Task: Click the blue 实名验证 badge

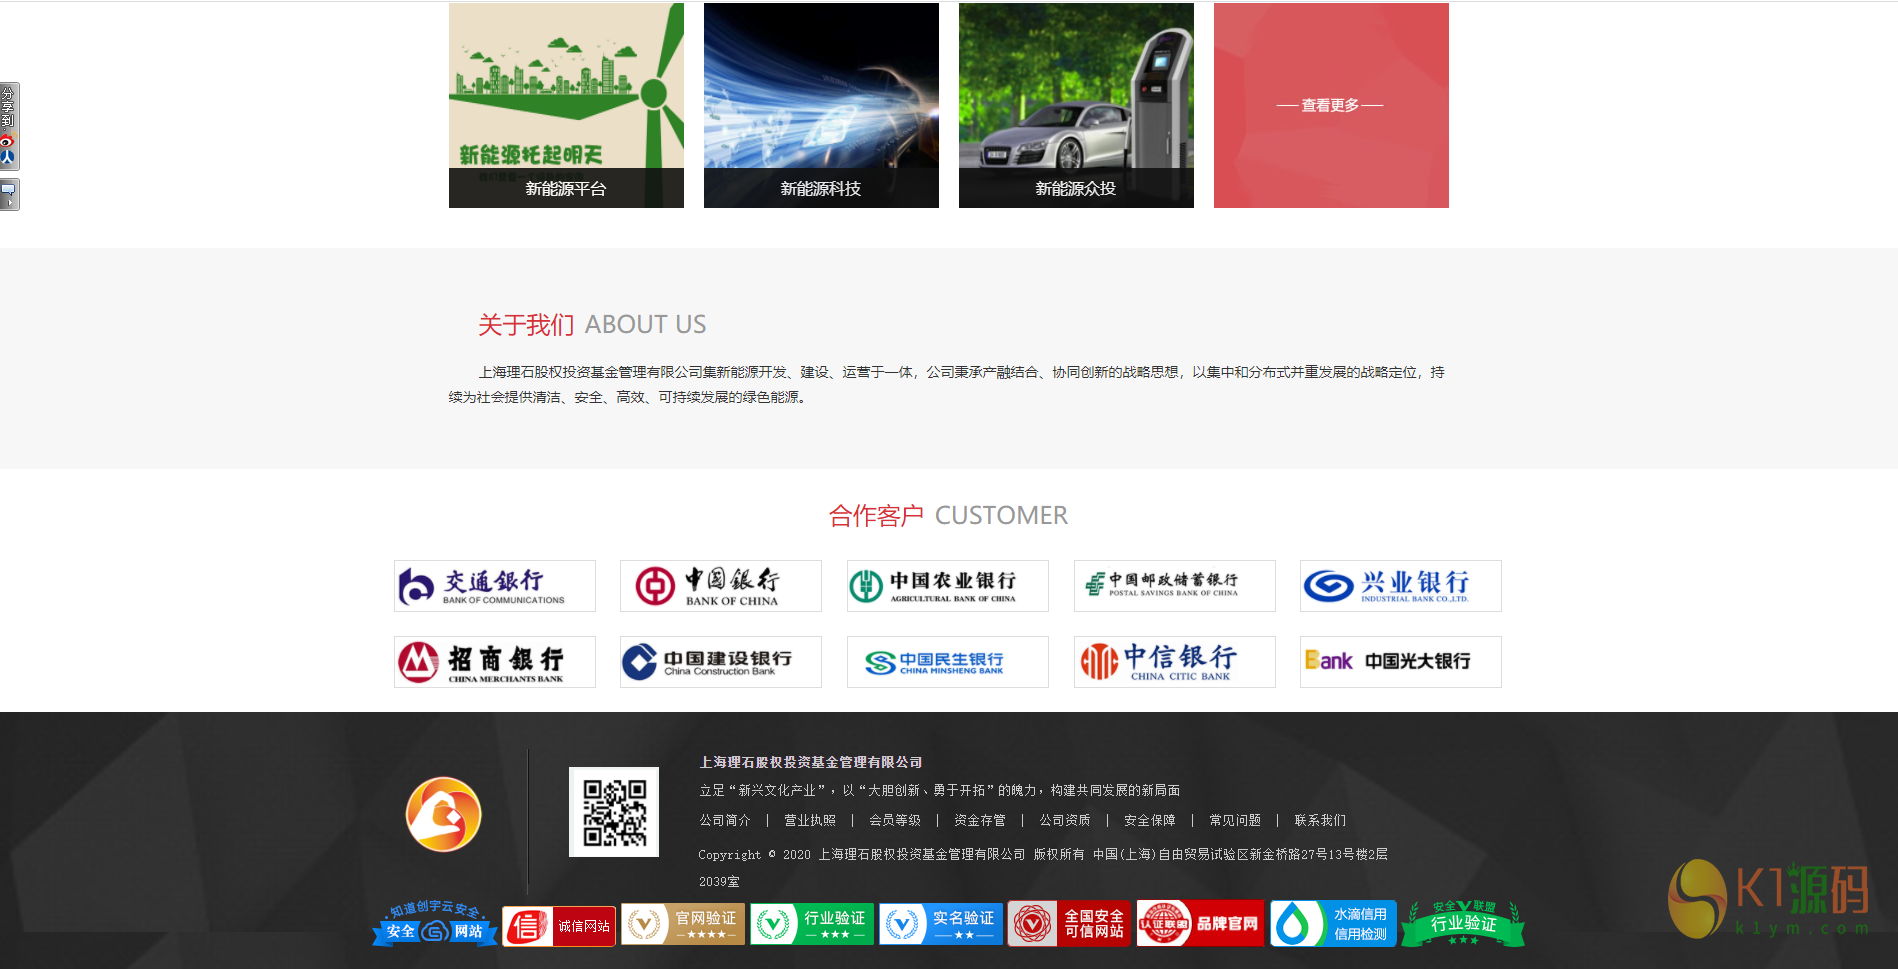Action: [941, 924]
